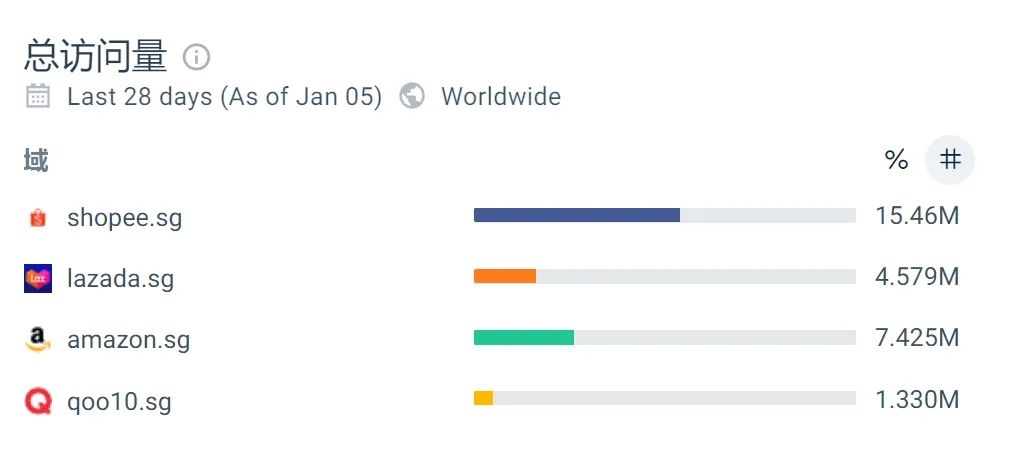Click the Amazon logo icon
This screenshot has height=469, width=1027.
(x=38, y=339)
